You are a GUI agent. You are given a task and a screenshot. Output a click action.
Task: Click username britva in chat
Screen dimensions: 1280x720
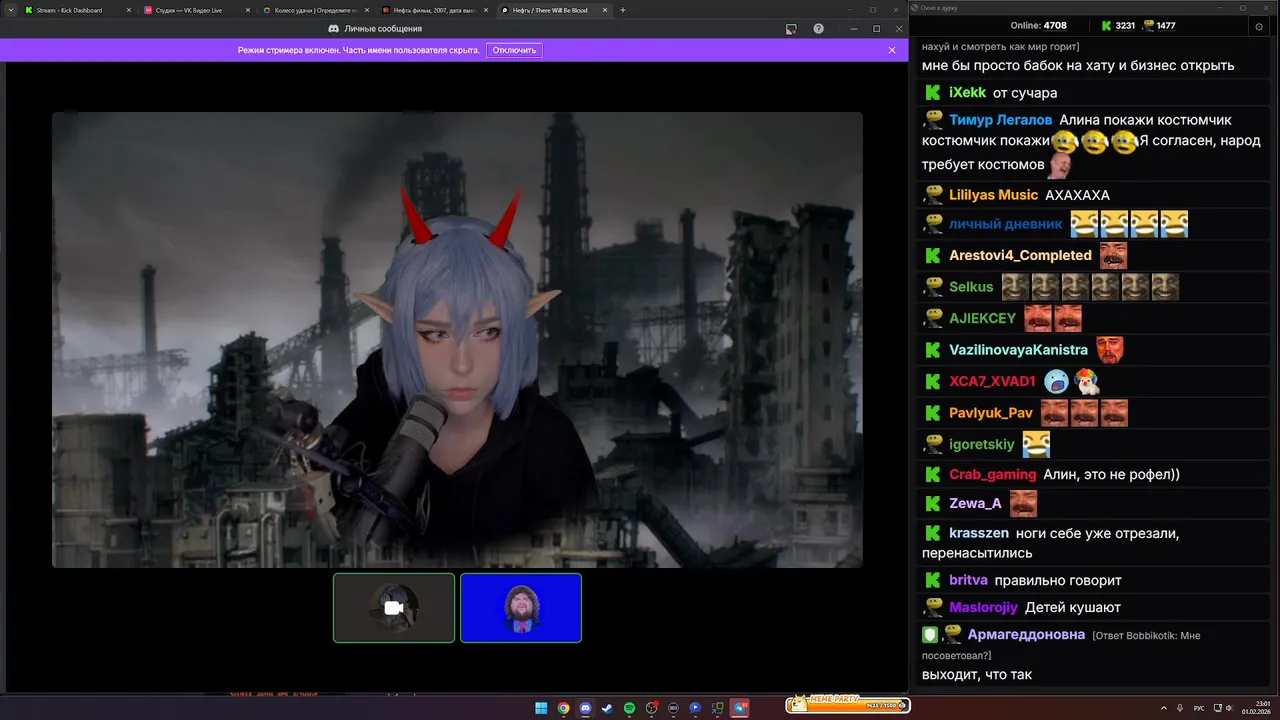point(968,580)
